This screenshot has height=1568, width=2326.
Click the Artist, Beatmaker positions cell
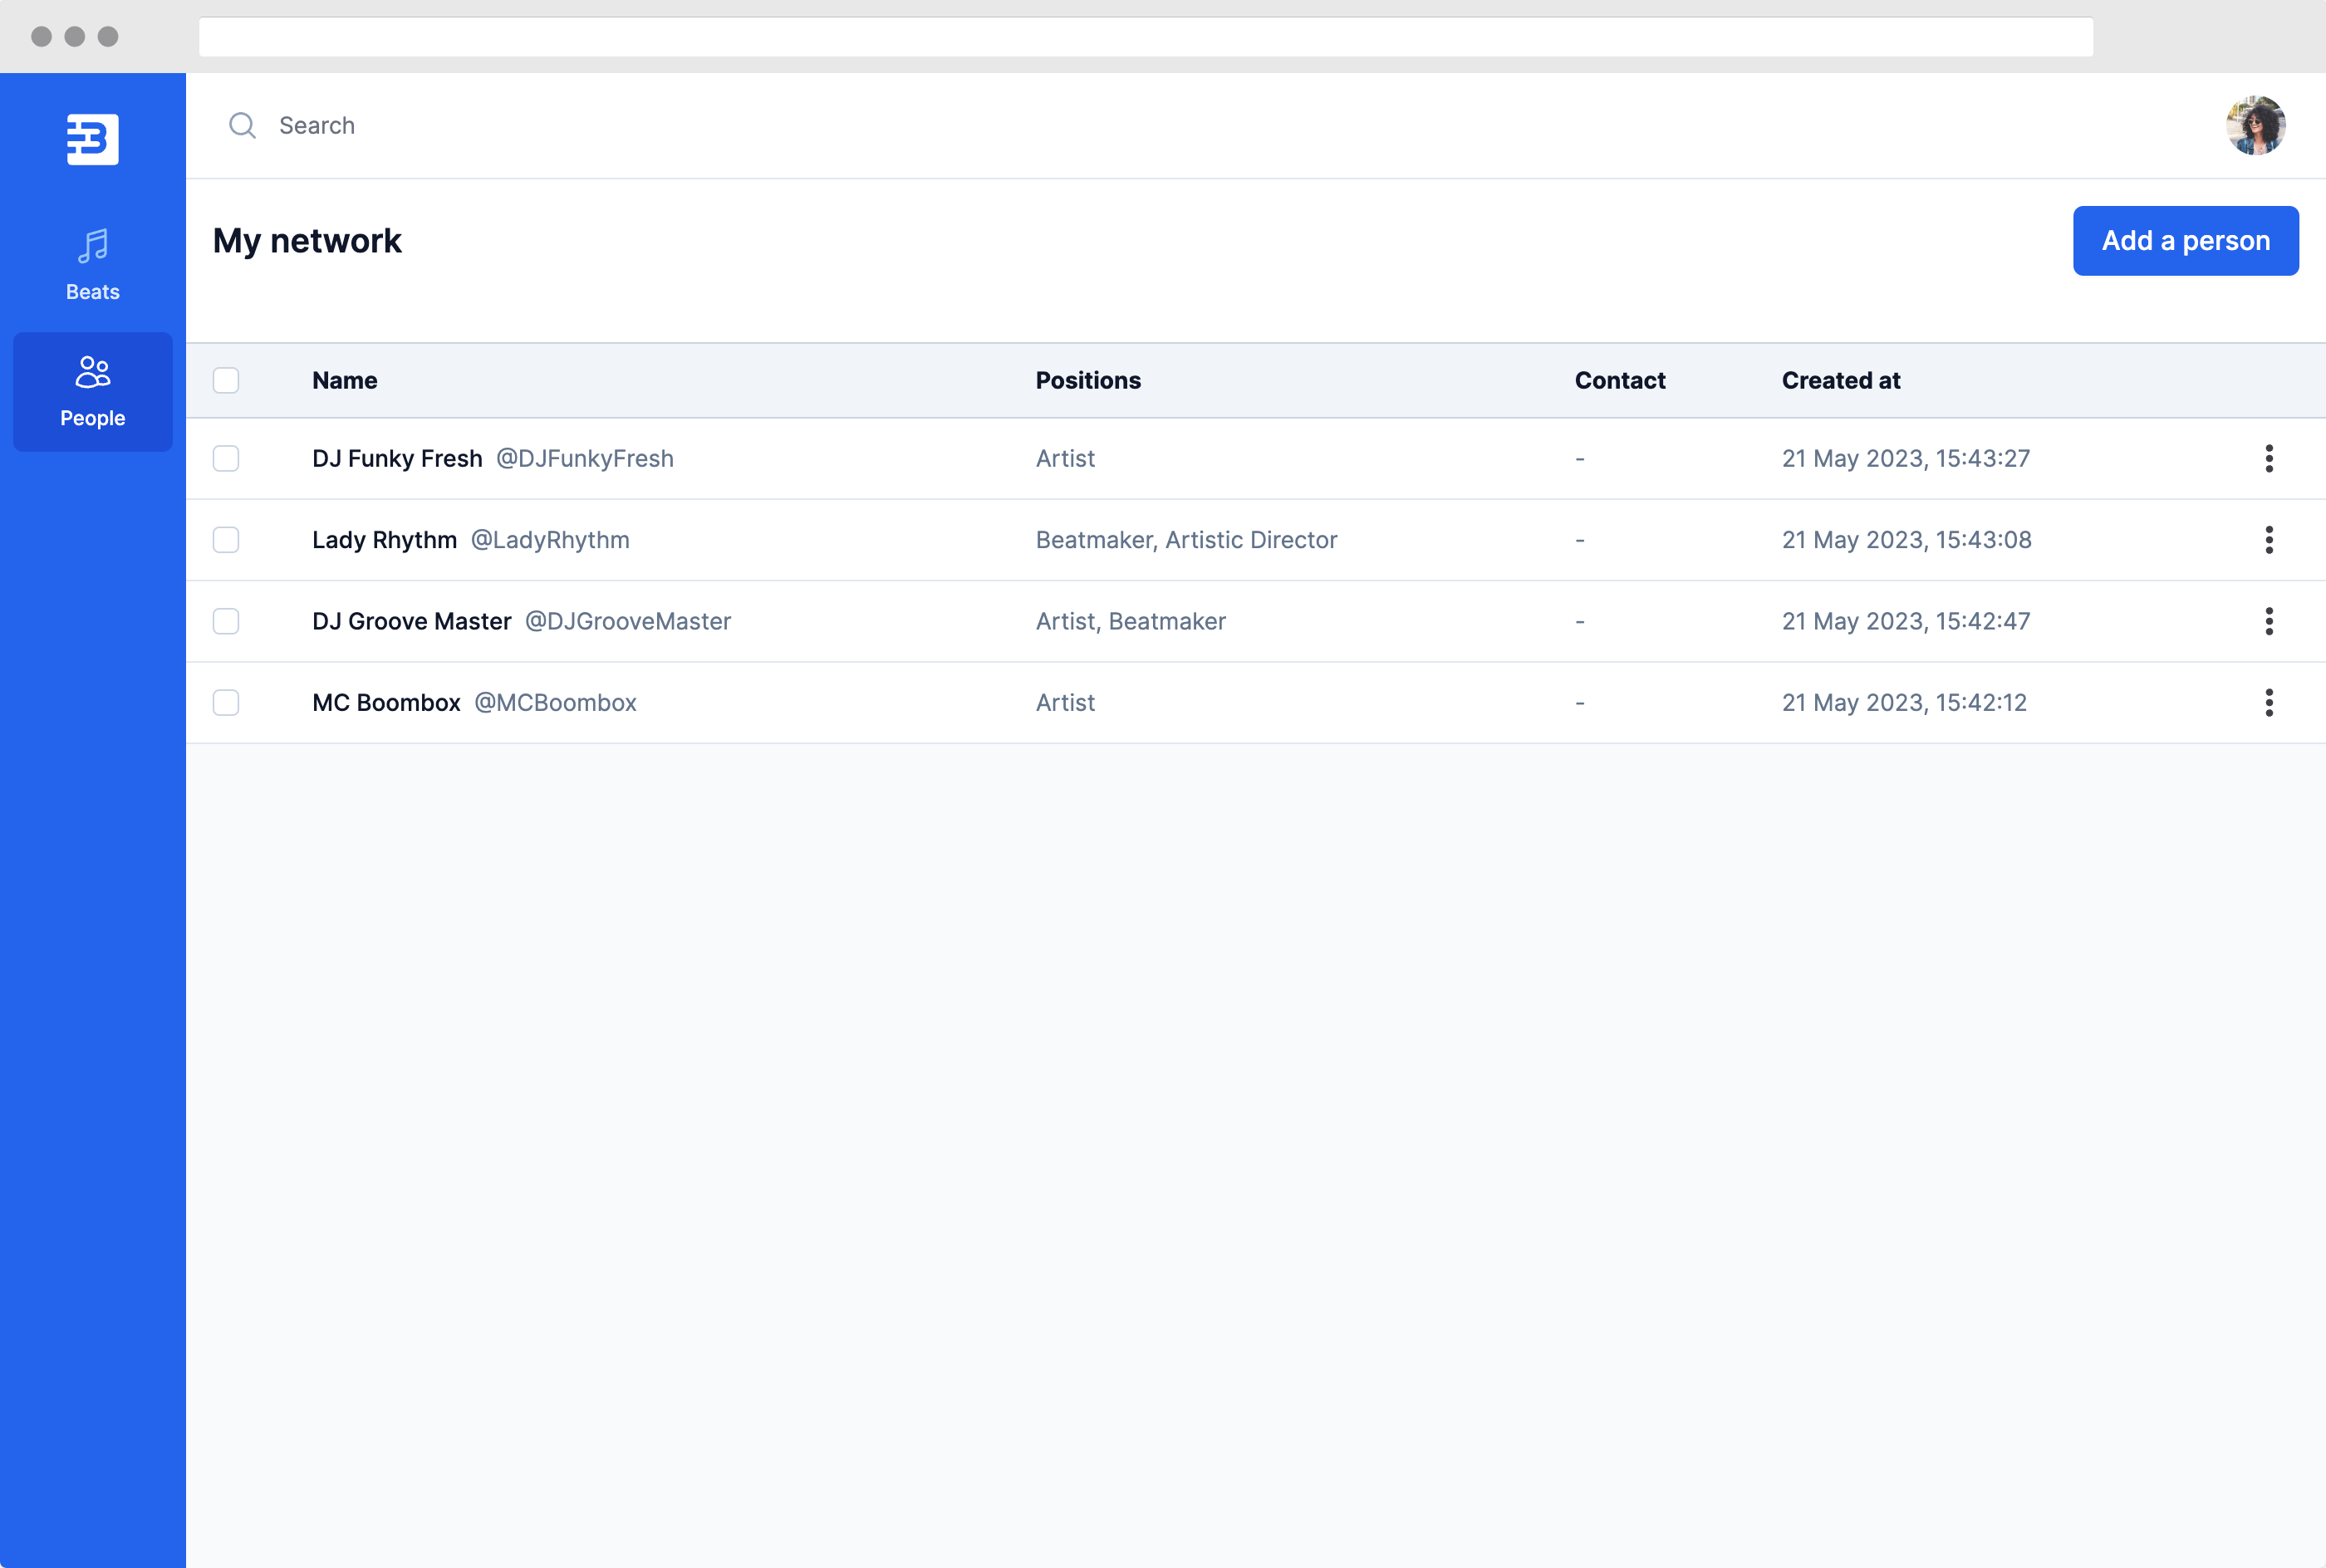[1130, 621]
